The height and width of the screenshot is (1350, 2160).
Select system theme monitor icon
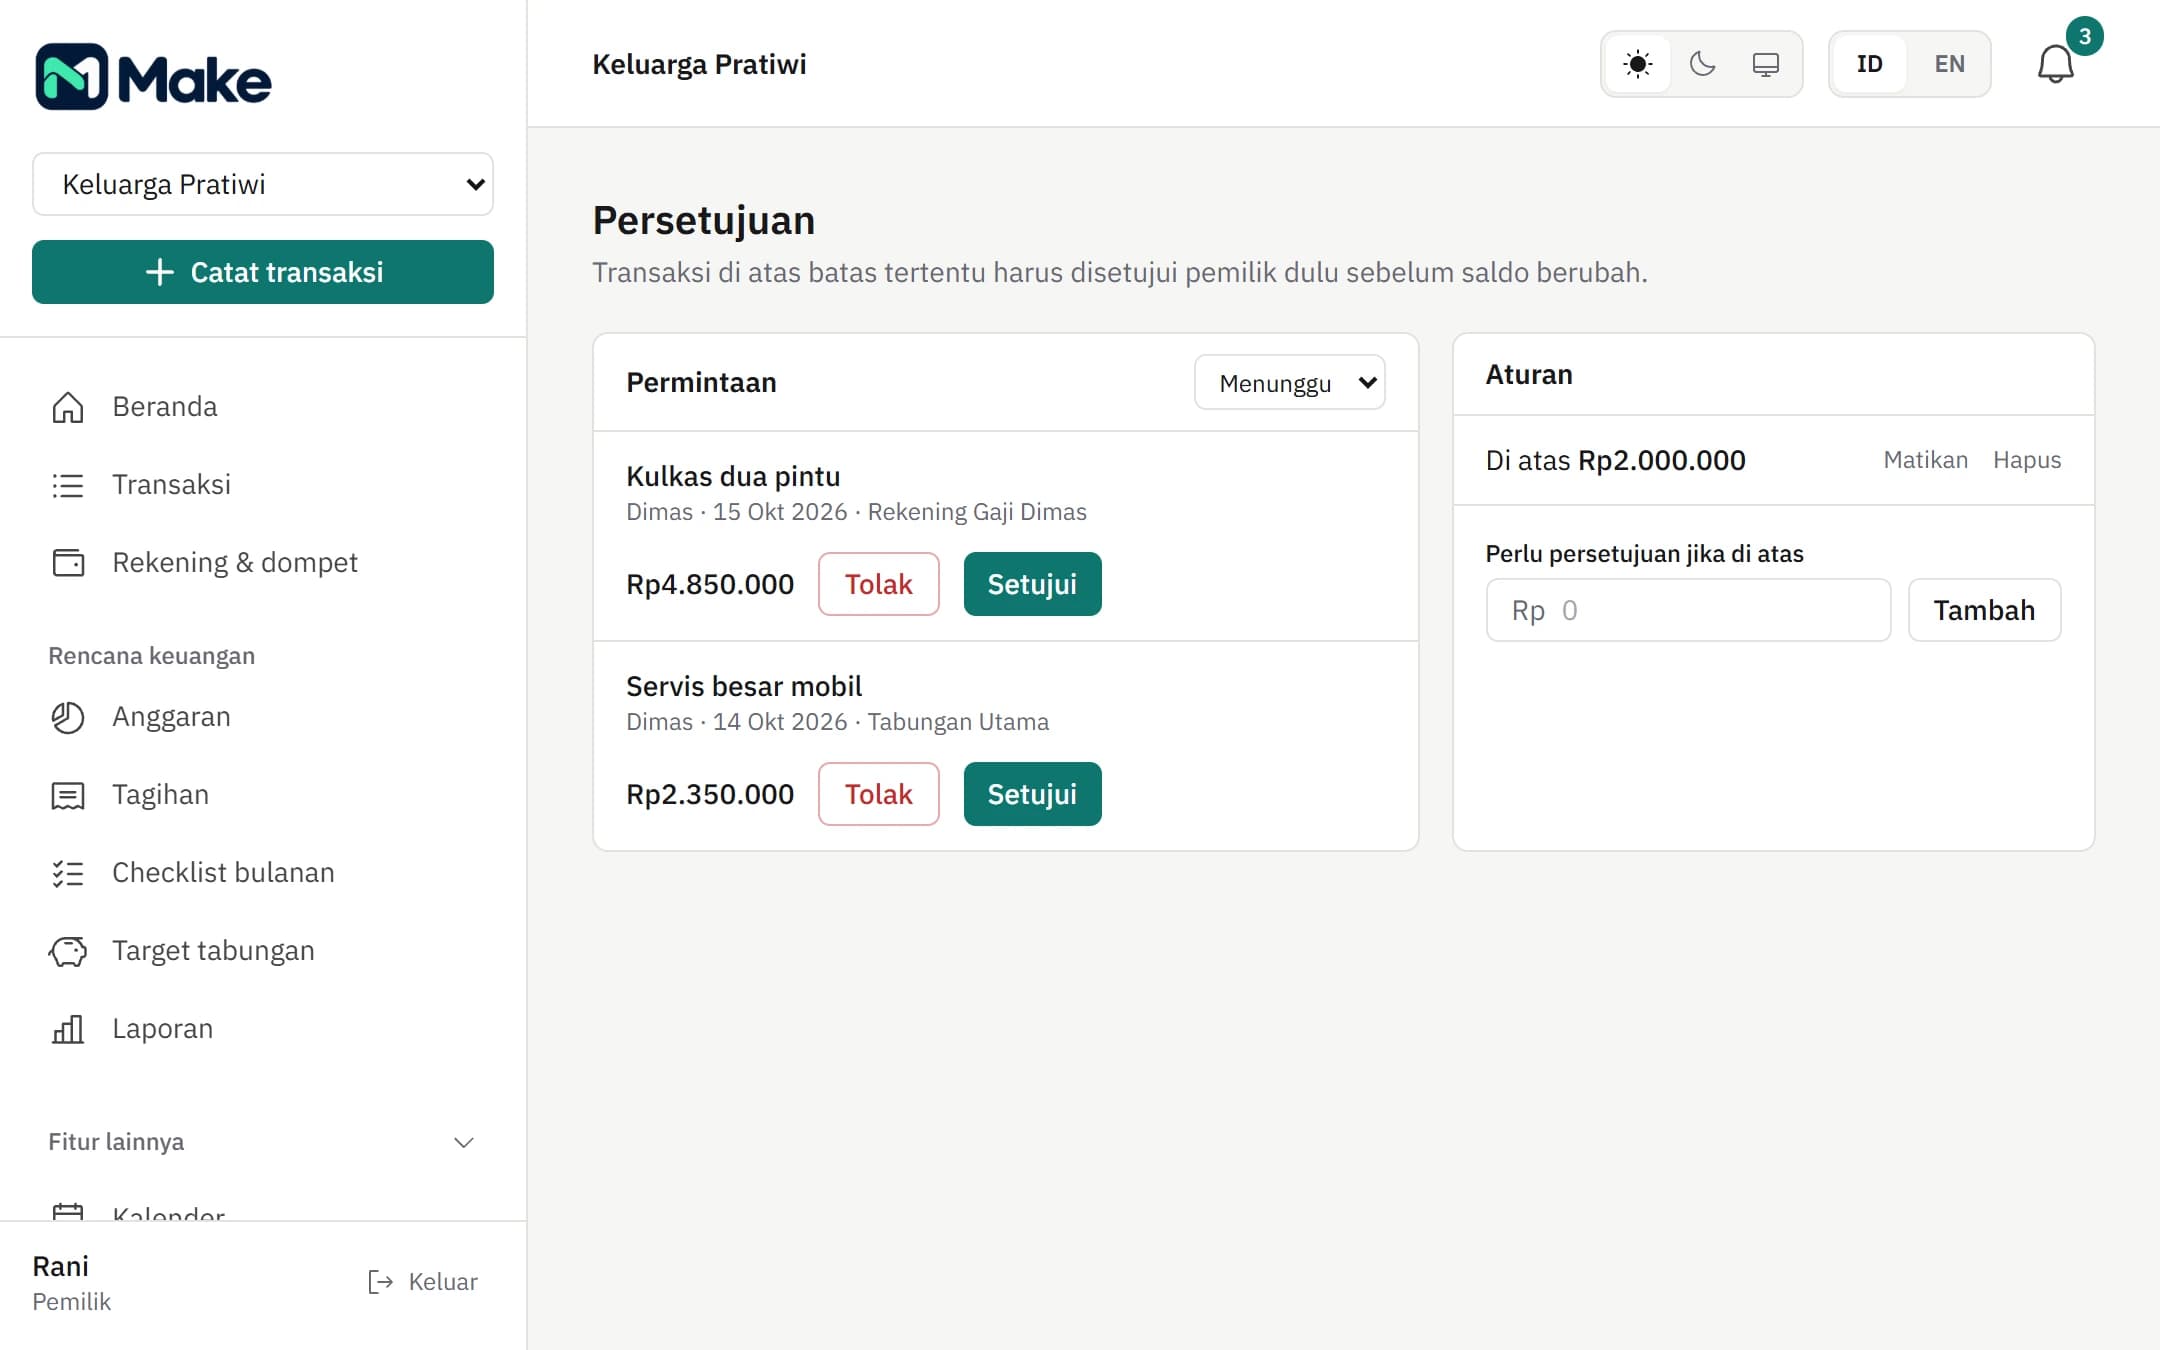coord(1766,64)
